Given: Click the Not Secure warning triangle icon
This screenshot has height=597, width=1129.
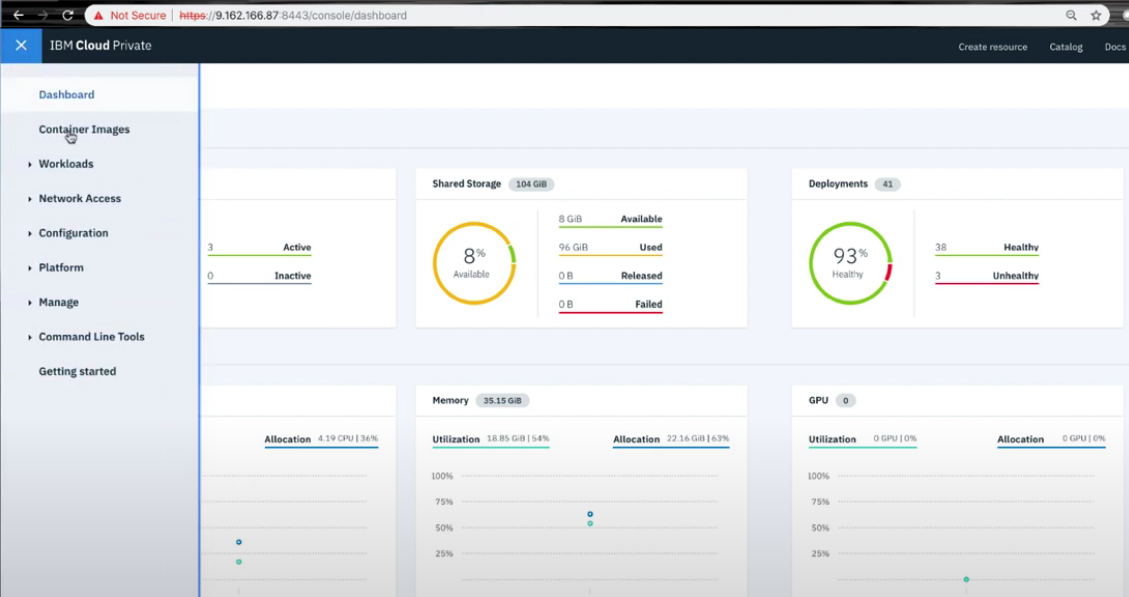Looking at the screenshot, I should [x=99, y=15].
